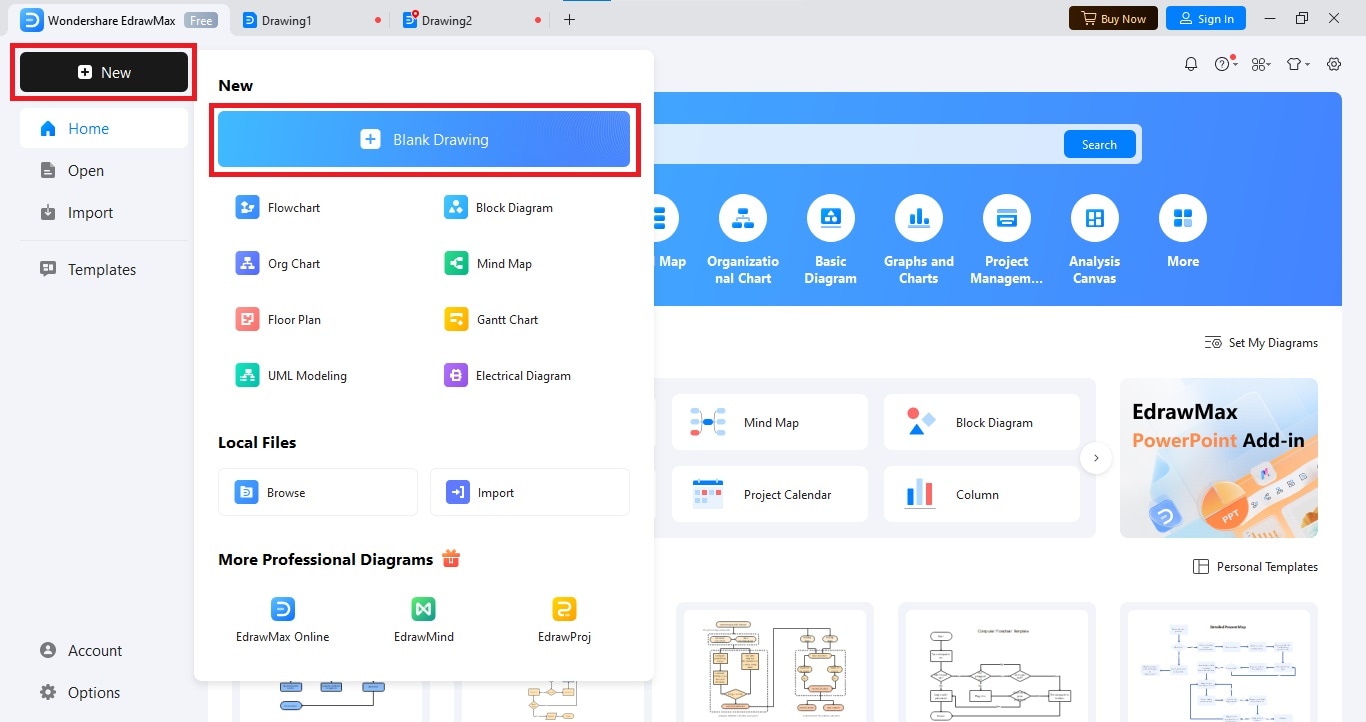Click the Free badge beside EdrawMax
The image size is (1366, 722).
click(202, 20)
